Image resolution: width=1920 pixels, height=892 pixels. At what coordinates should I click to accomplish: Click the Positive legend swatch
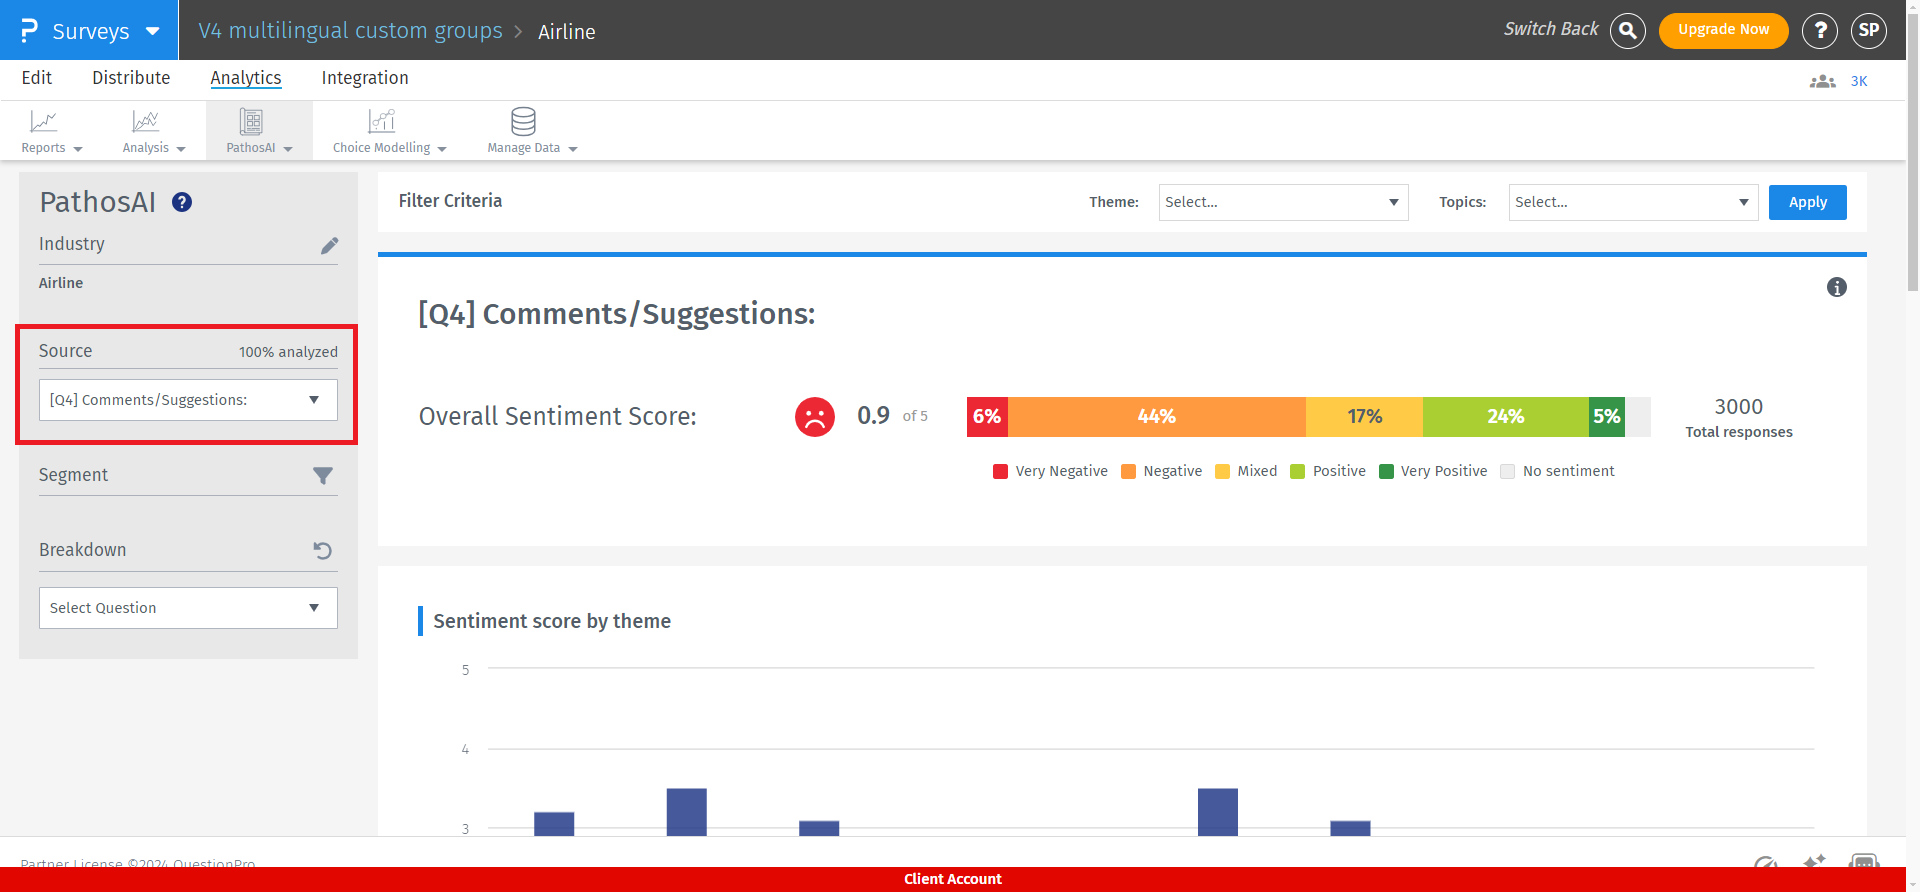[x=1298, y=472]
